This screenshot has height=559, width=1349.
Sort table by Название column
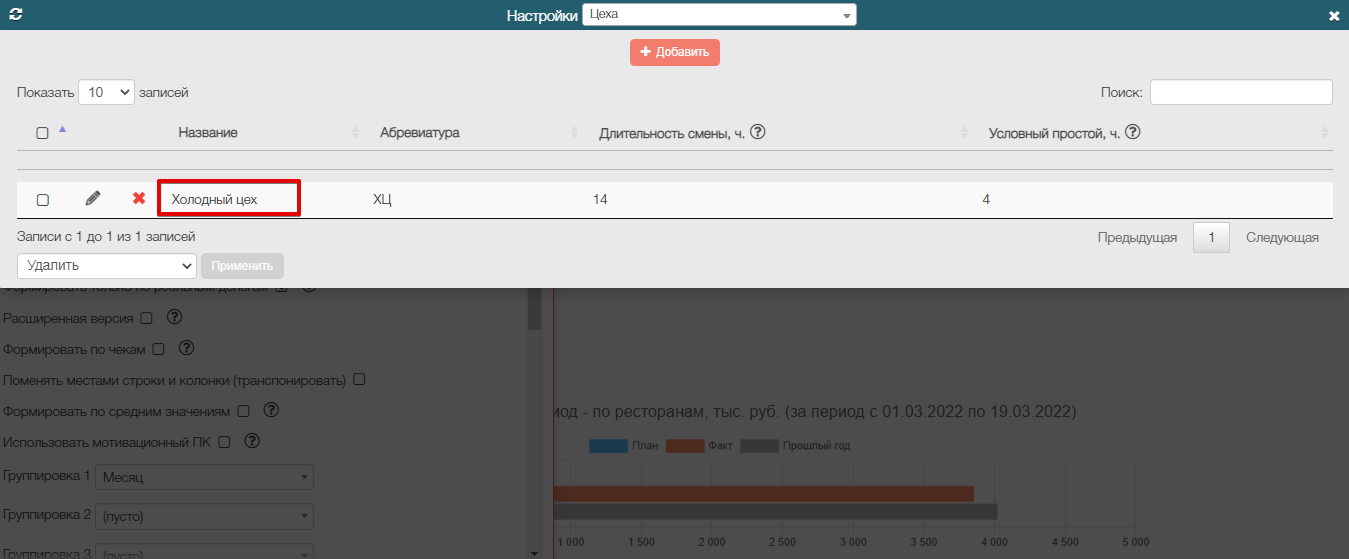208,133
